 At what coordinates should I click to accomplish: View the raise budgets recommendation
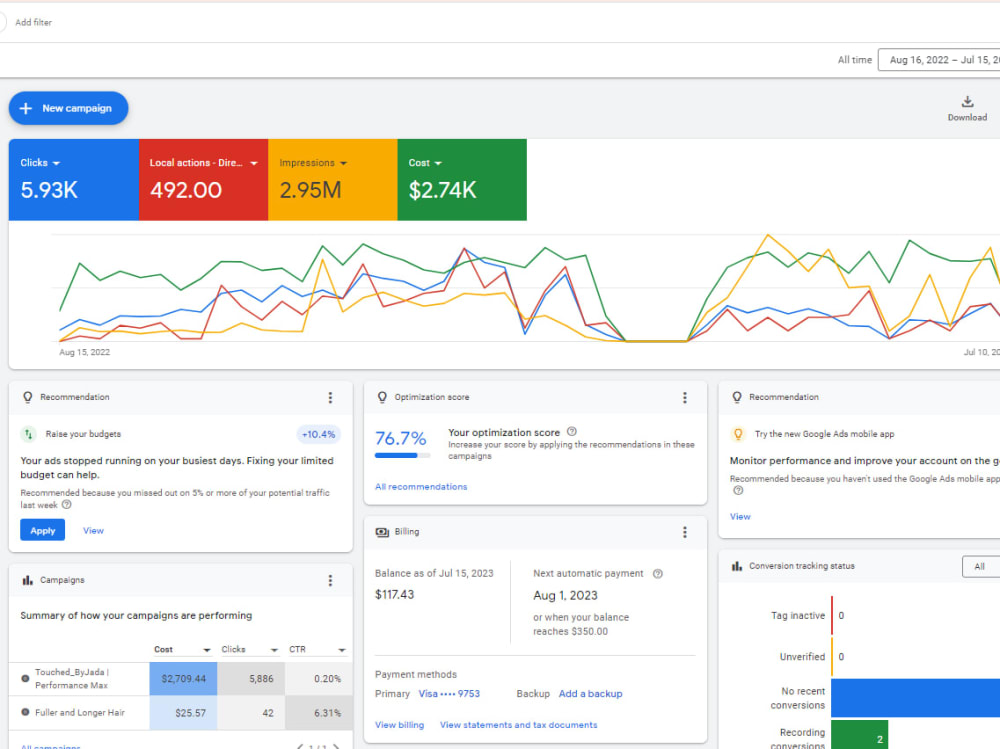(93, 531)
